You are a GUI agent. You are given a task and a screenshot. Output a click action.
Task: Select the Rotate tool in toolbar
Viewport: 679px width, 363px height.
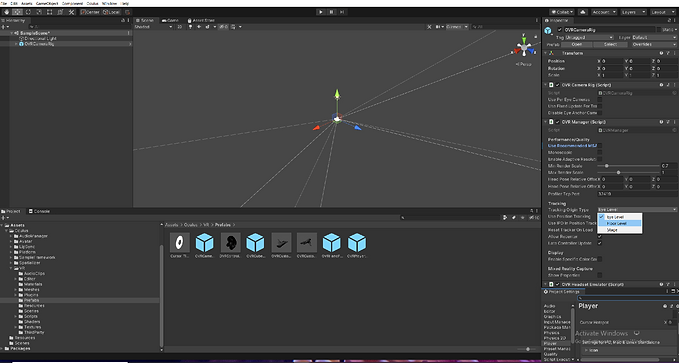point(28,12)
